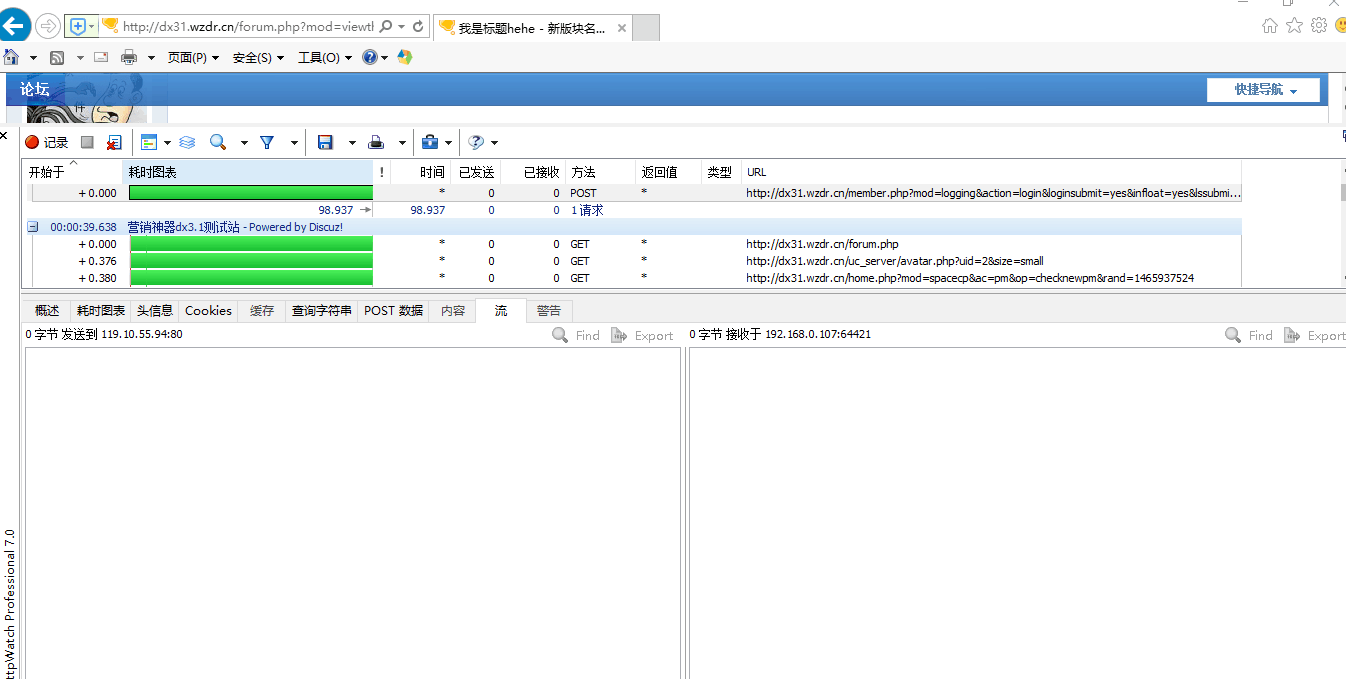
Task: Click the blue toolbox tools icon
Action: (x=429, y=143)
